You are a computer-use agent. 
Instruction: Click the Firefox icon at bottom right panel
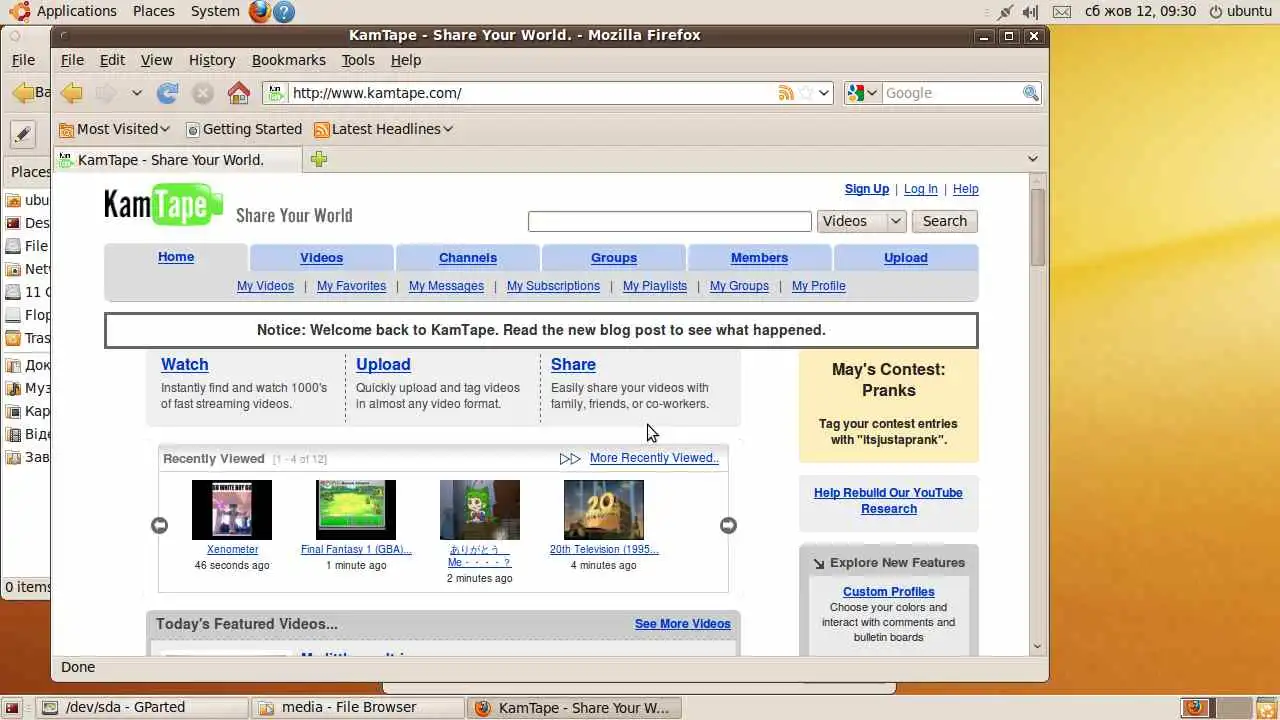tap(1194, 708)
